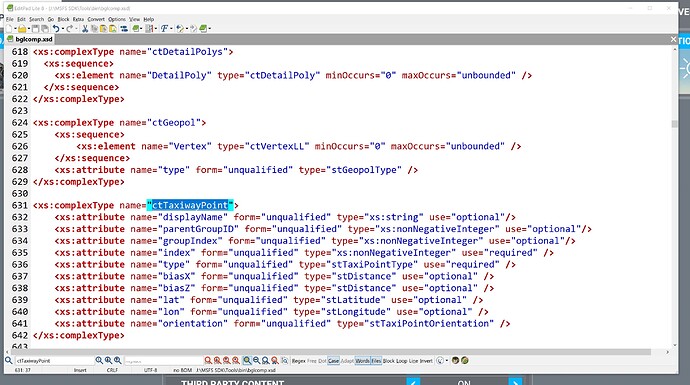
Task: Click the Save file floppy icon
Action: pos(35,29)
